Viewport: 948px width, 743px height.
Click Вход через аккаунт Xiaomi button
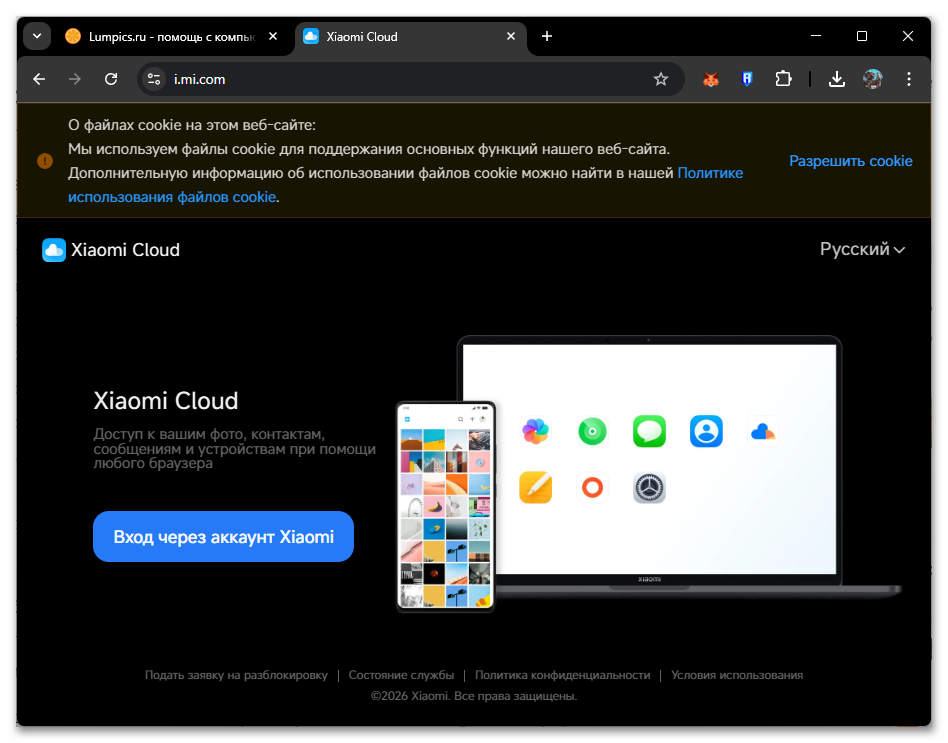[x=223, y=536]
